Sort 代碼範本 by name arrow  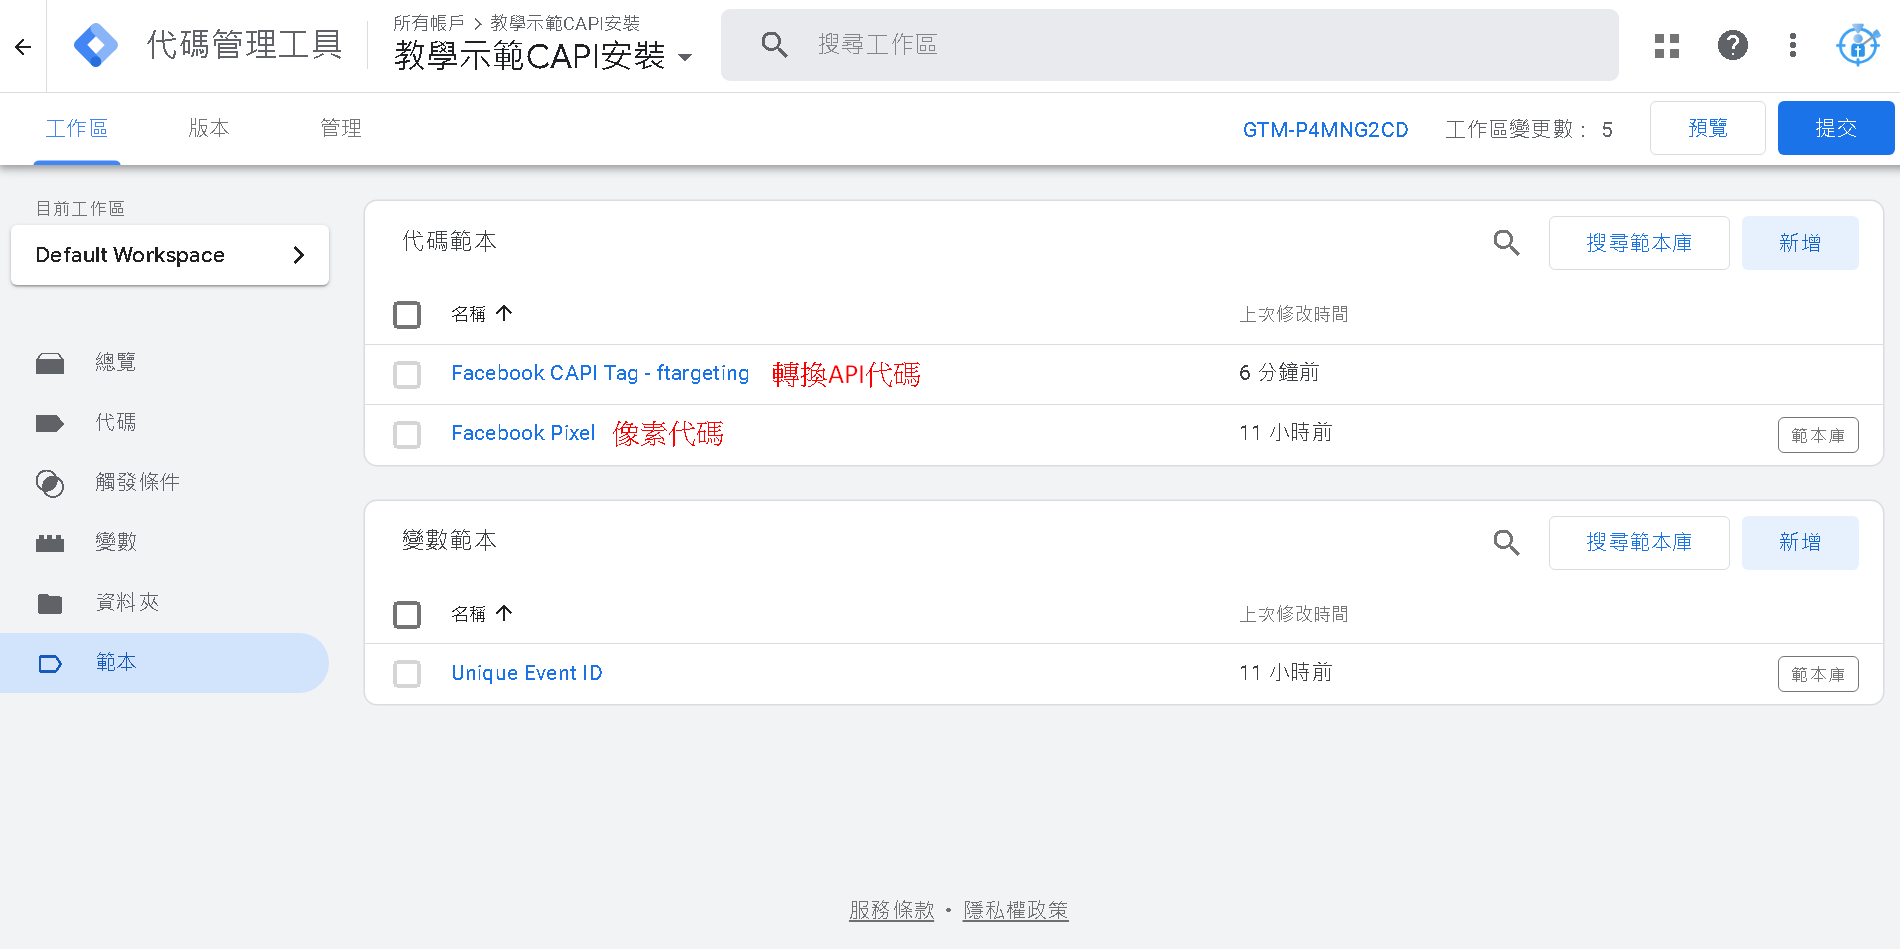pyautogui.click(x=504, y=313)
